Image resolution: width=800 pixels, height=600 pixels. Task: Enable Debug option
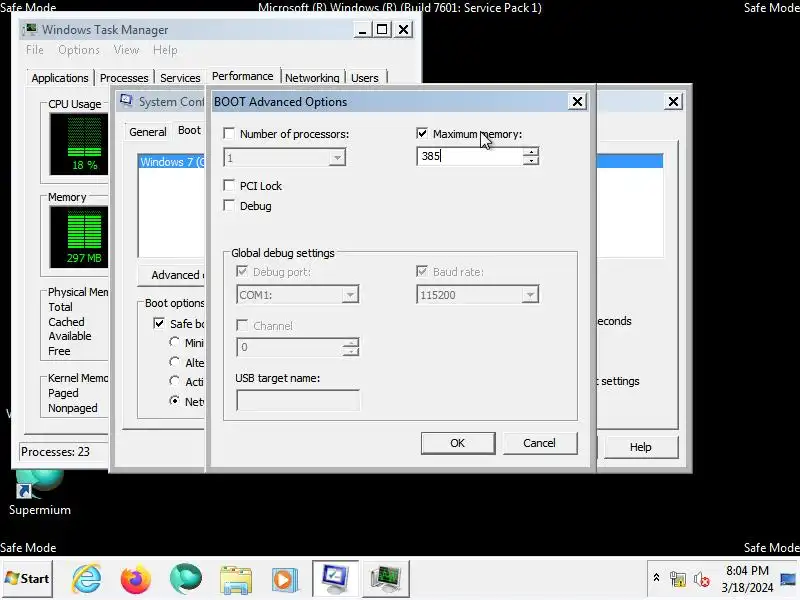click(229, 206)
